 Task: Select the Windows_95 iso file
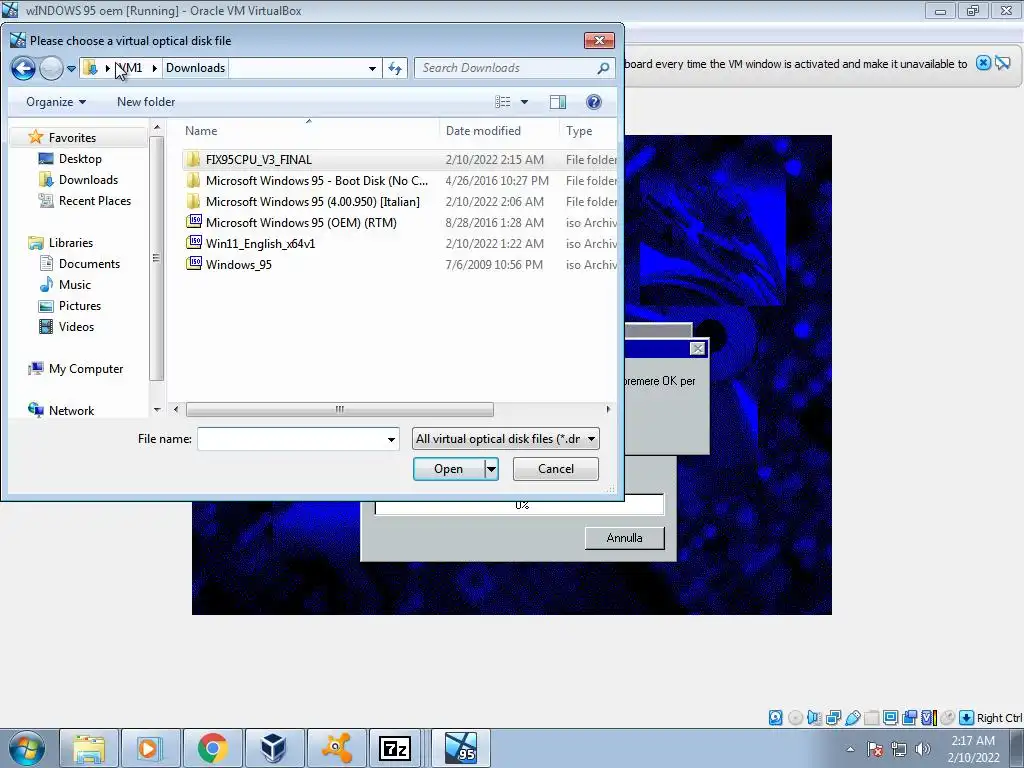pos(238,264)
